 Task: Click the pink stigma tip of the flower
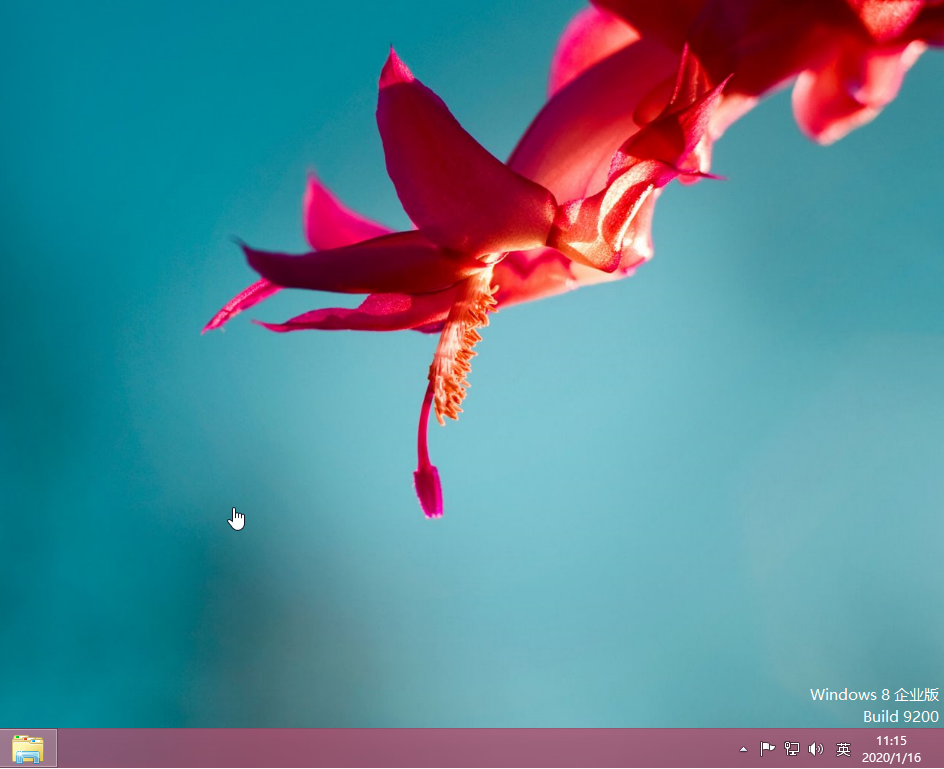click(429, 492)
